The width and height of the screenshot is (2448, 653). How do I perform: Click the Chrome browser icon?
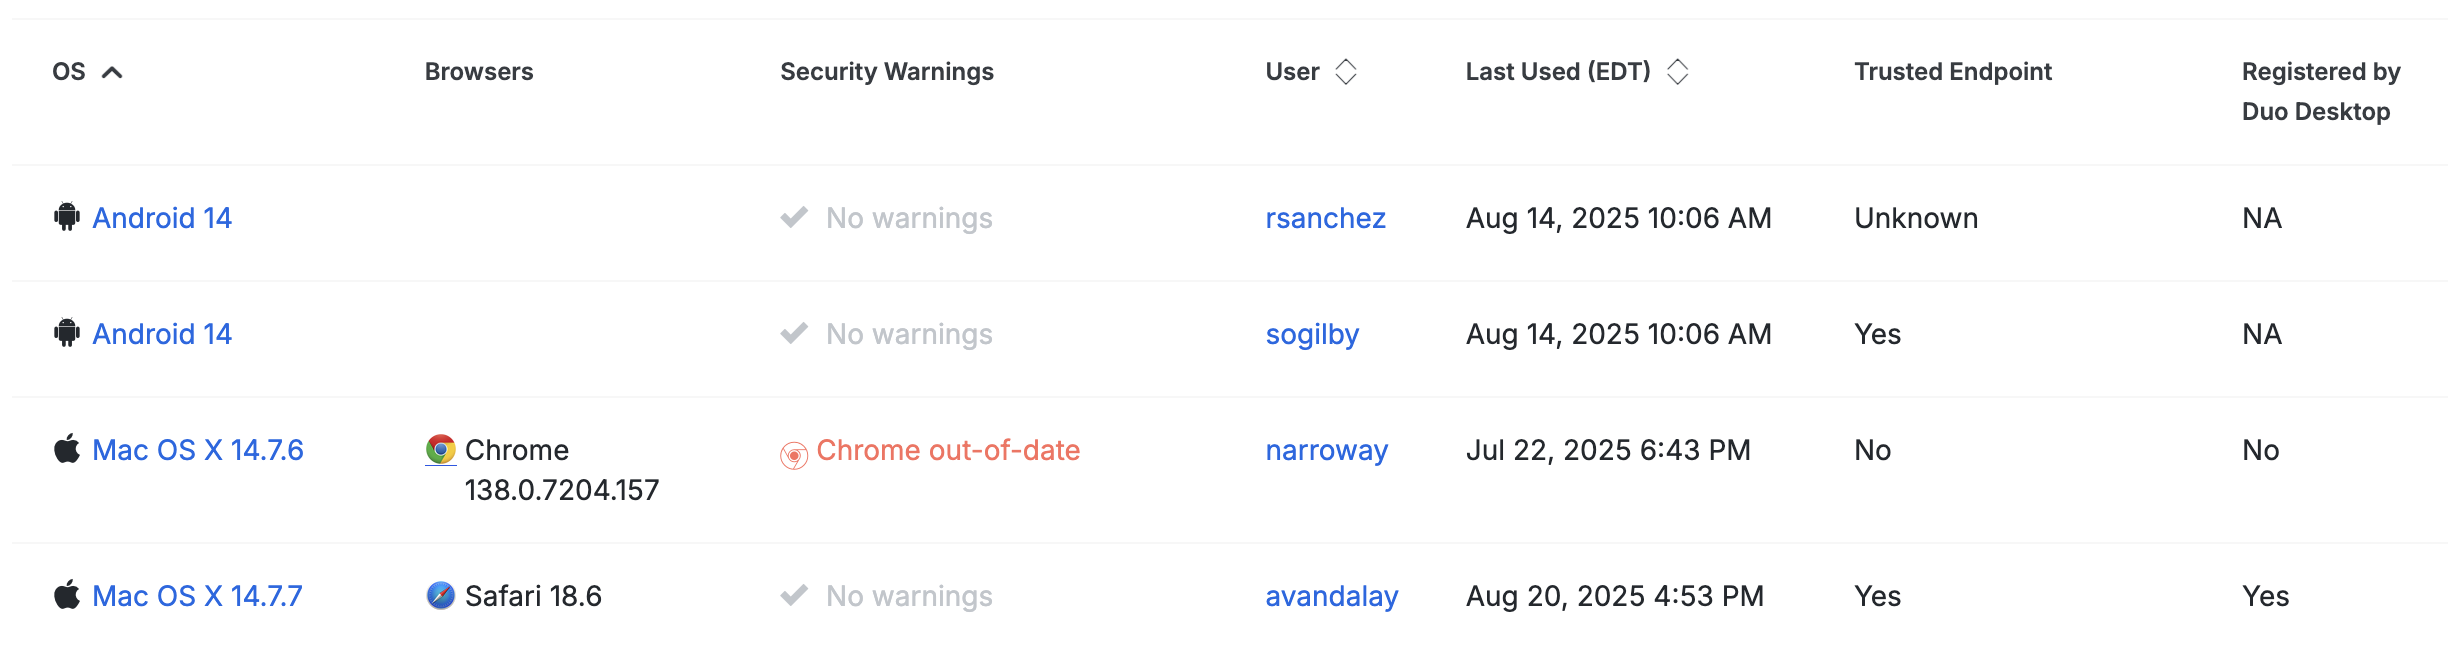[440, 450]
